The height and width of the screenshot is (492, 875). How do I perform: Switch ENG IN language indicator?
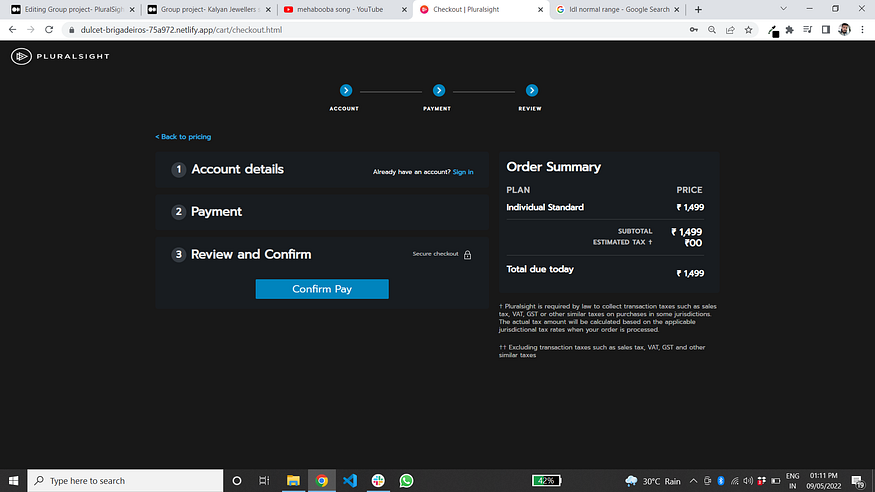[792, 481]
